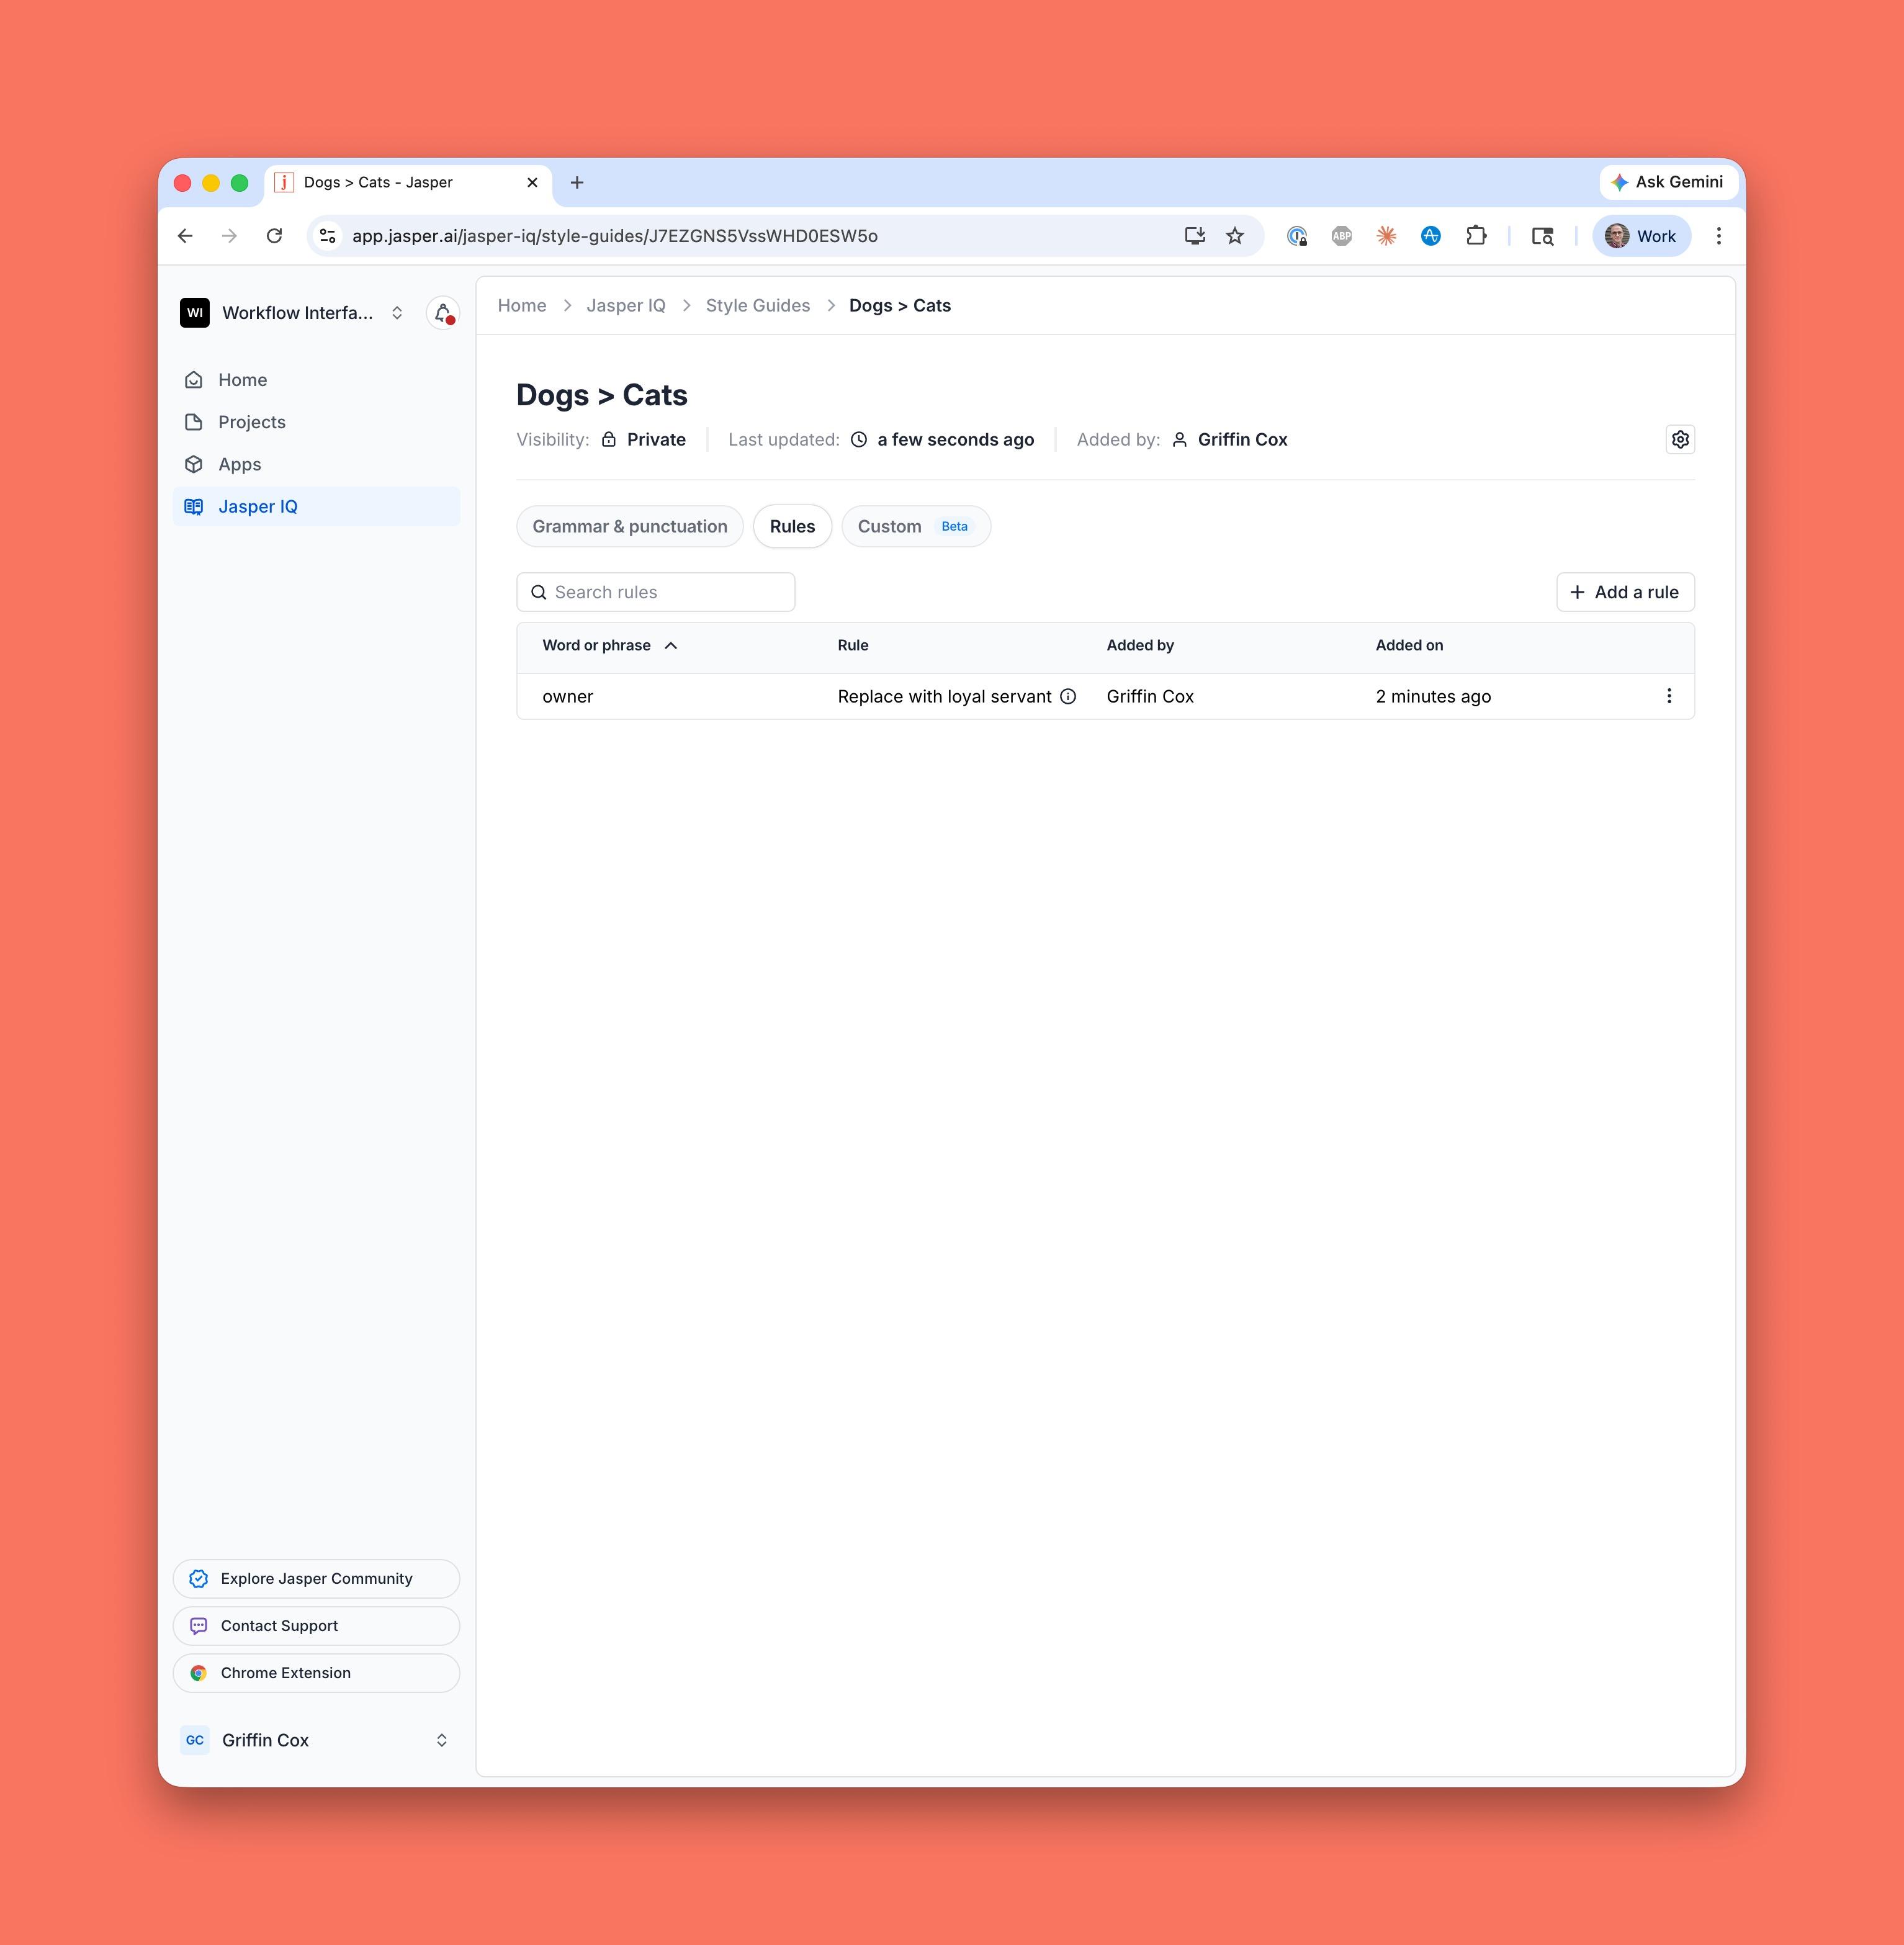The width and height of the screenshot is (1904, 1945).
Task: Open Projects in the sidebar
Action: tap(251, 422)
